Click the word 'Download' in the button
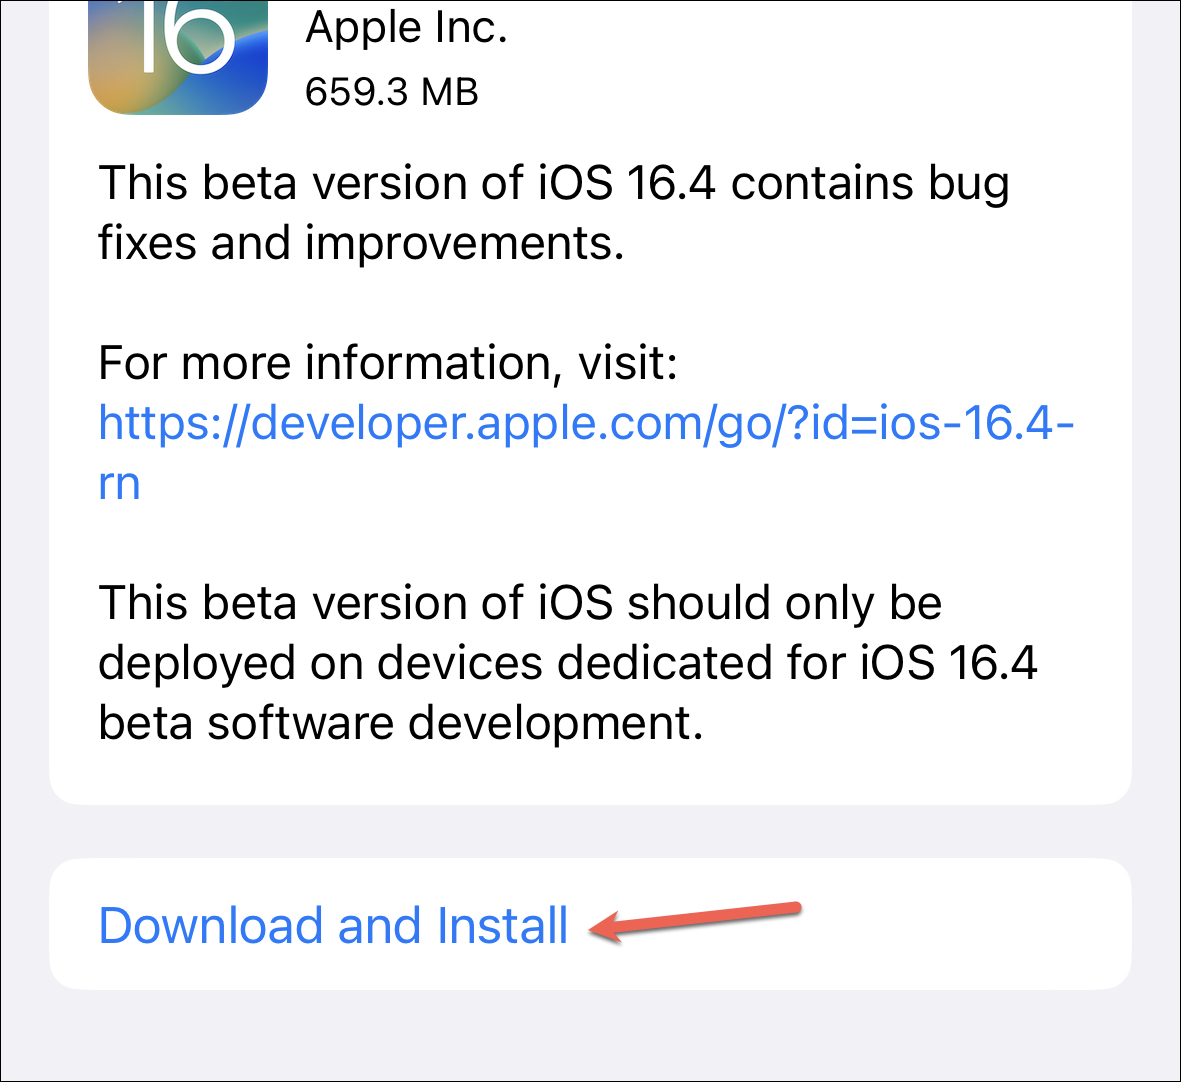Viewport: 1181px width, 1082px height. point(212,925)
